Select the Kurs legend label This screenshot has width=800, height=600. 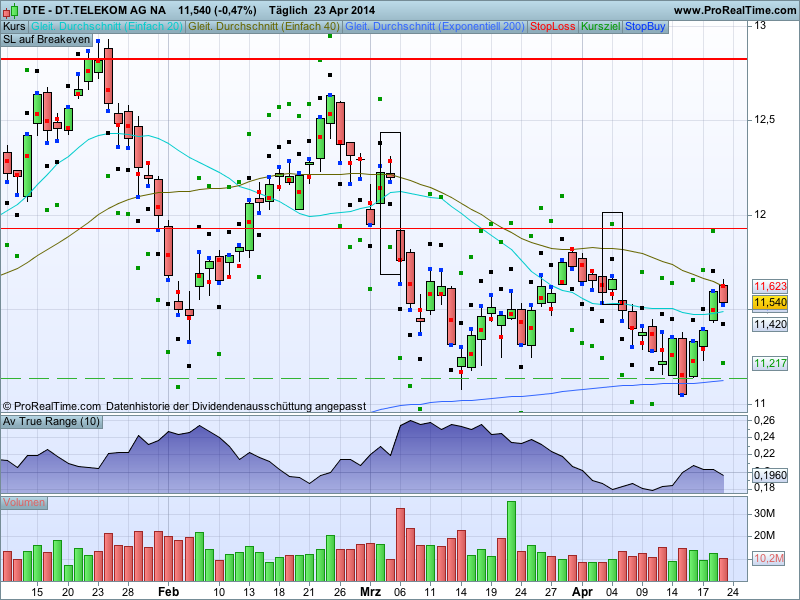[14, 27]
